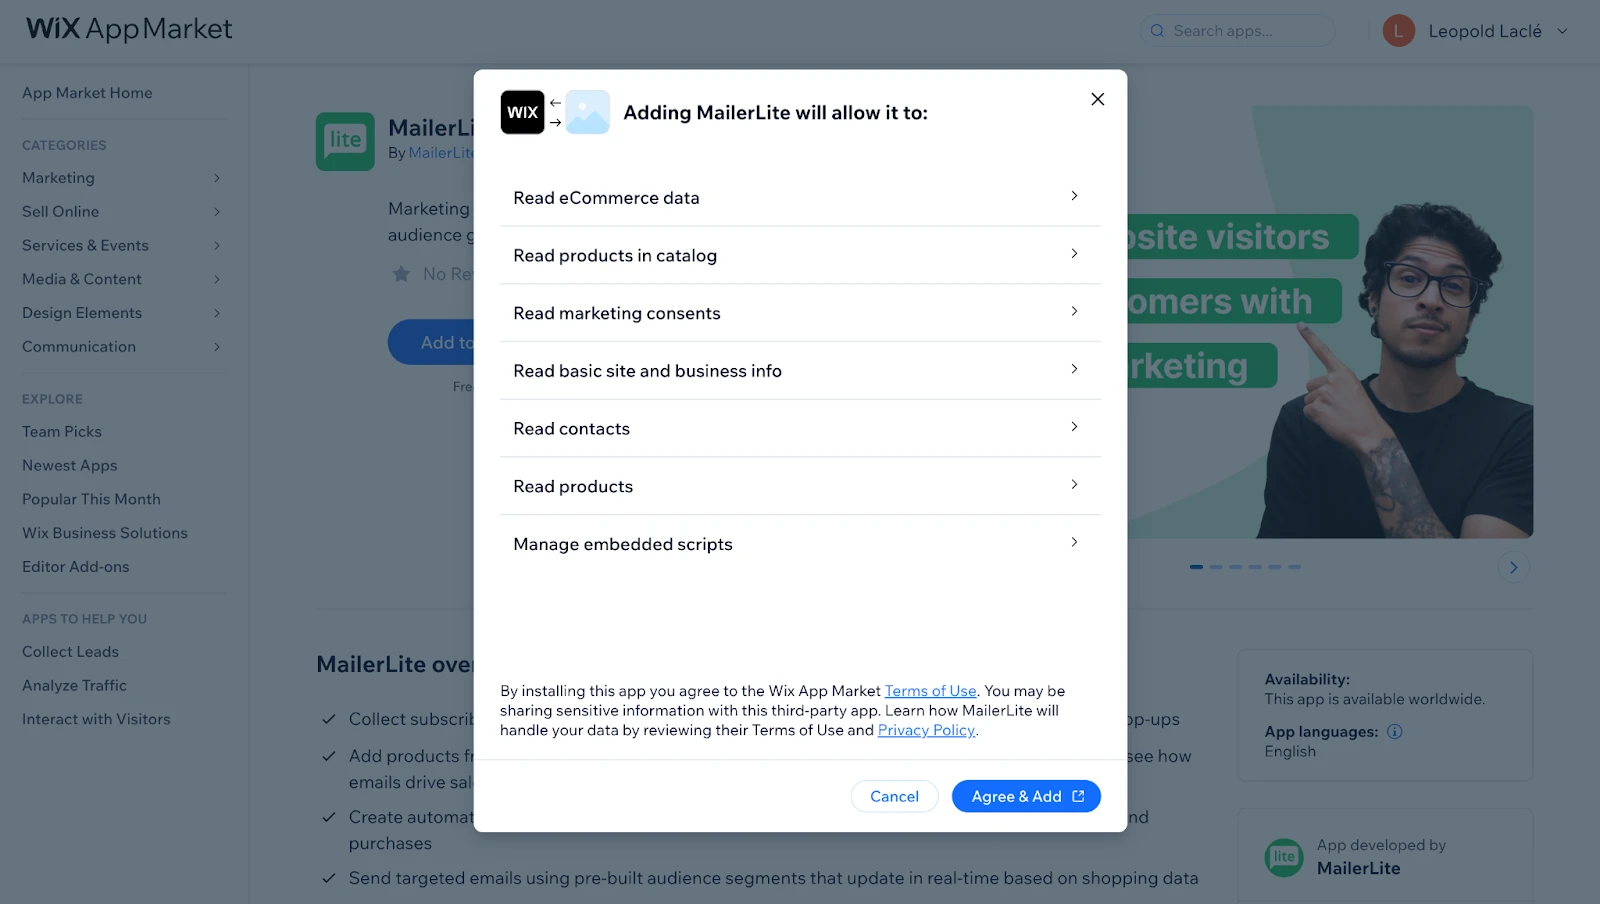Click the Wix logo in dialog header
The height and width of the screenshot is (904, 1600).
(522, 112)
